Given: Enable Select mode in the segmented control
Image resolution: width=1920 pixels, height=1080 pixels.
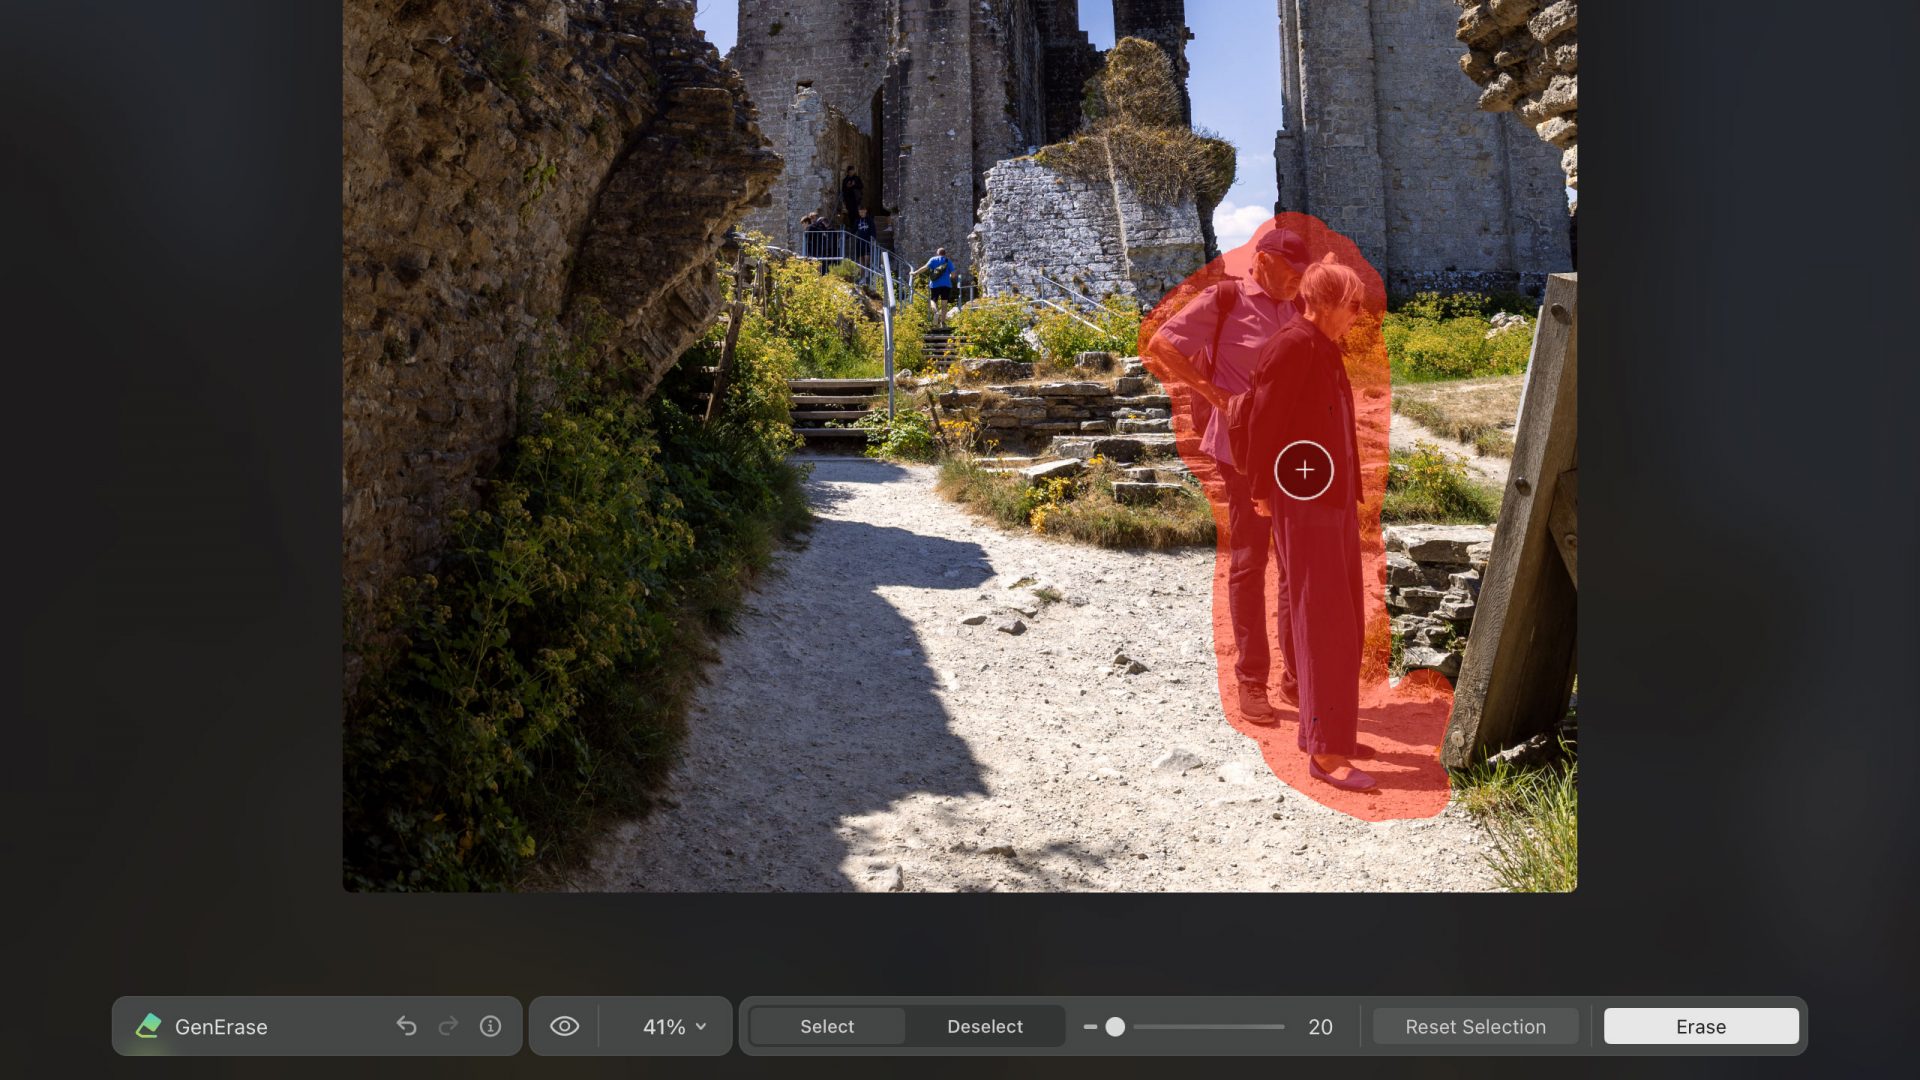Looking at the screenshot, I should pos(826,1026).
